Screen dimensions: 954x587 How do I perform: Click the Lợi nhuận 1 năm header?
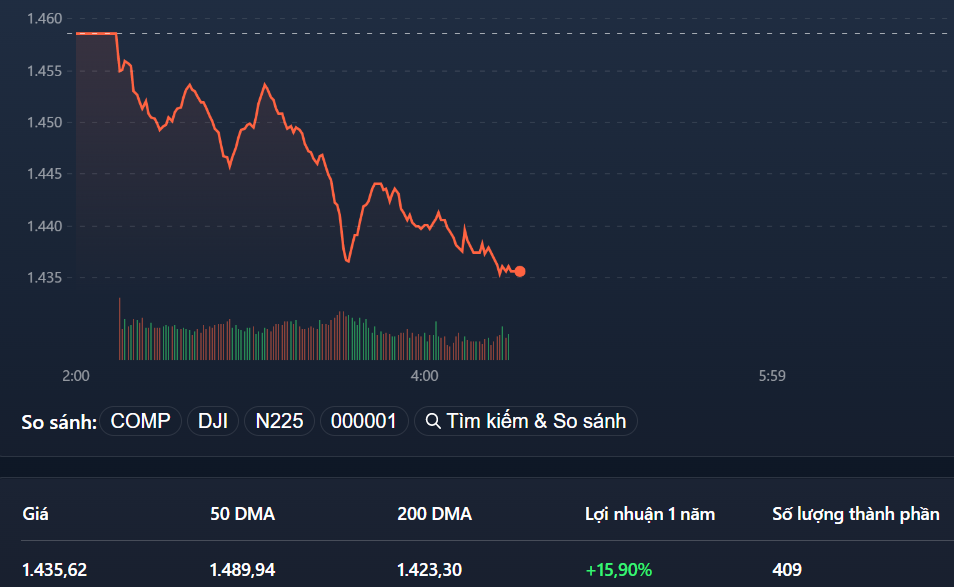coord(651,513)
